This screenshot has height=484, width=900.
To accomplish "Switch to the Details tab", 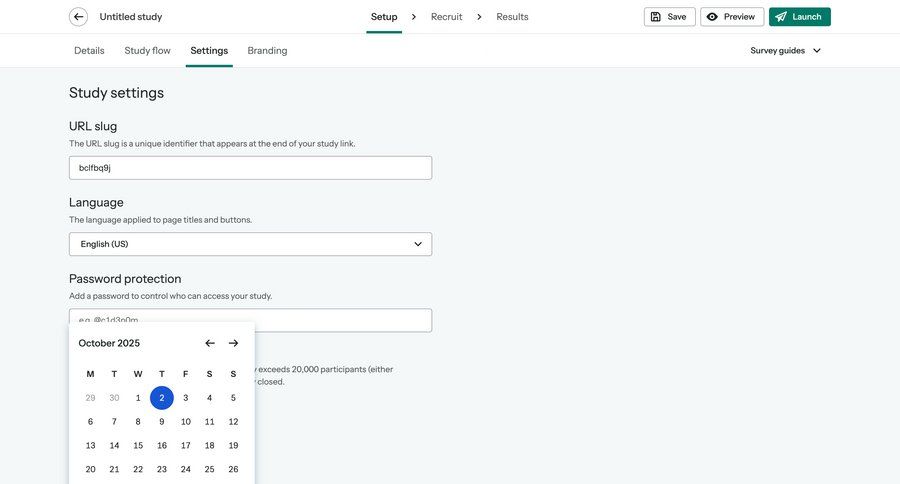I will (x=89, y=50).
